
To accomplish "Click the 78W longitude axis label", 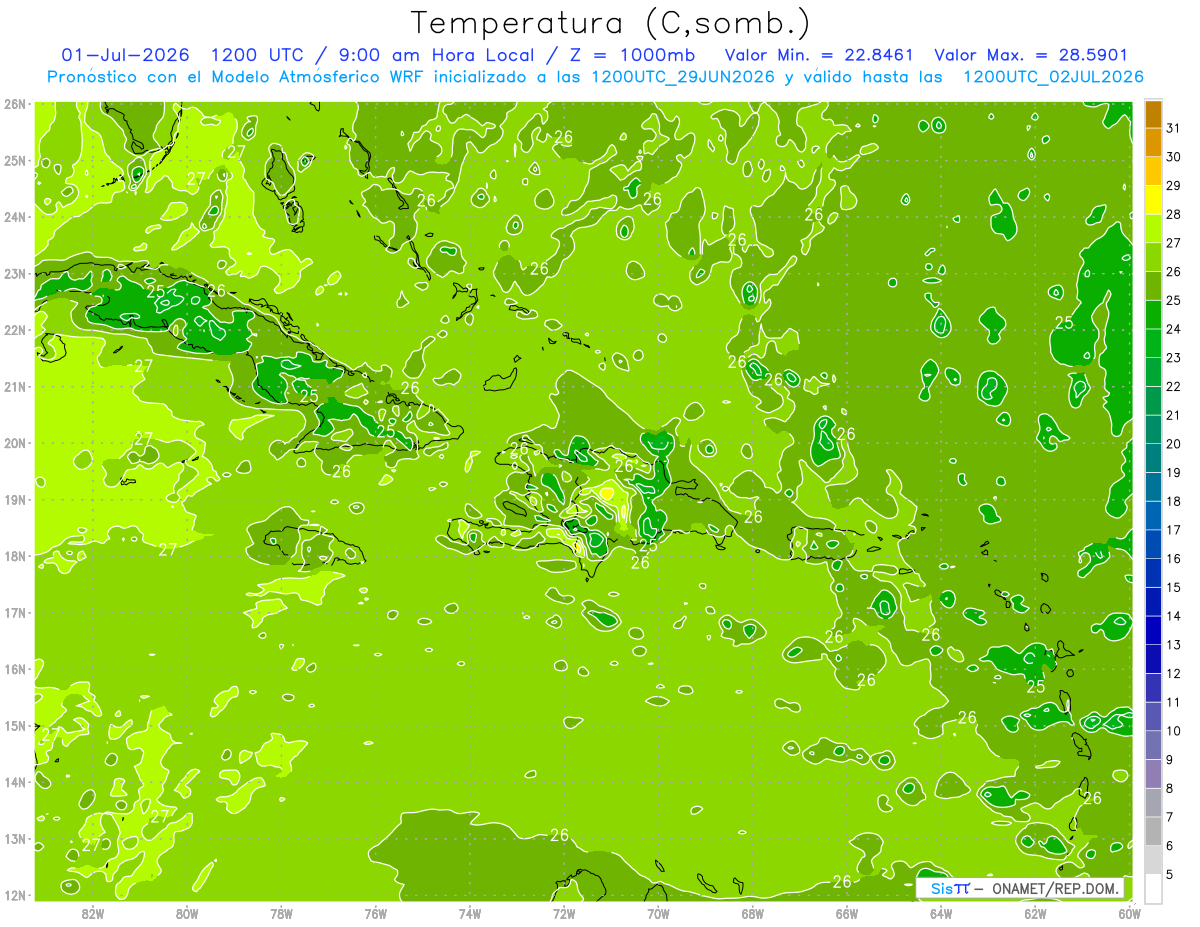I will pyautogui.click(x=281, y=912).
